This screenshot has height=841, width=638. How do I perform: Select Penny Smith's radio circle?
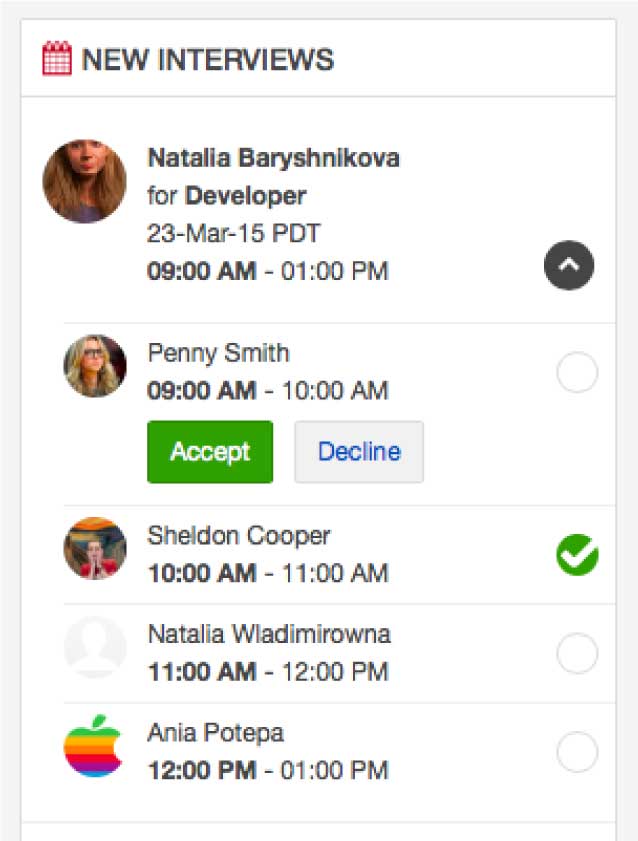(x=577, y=372)
